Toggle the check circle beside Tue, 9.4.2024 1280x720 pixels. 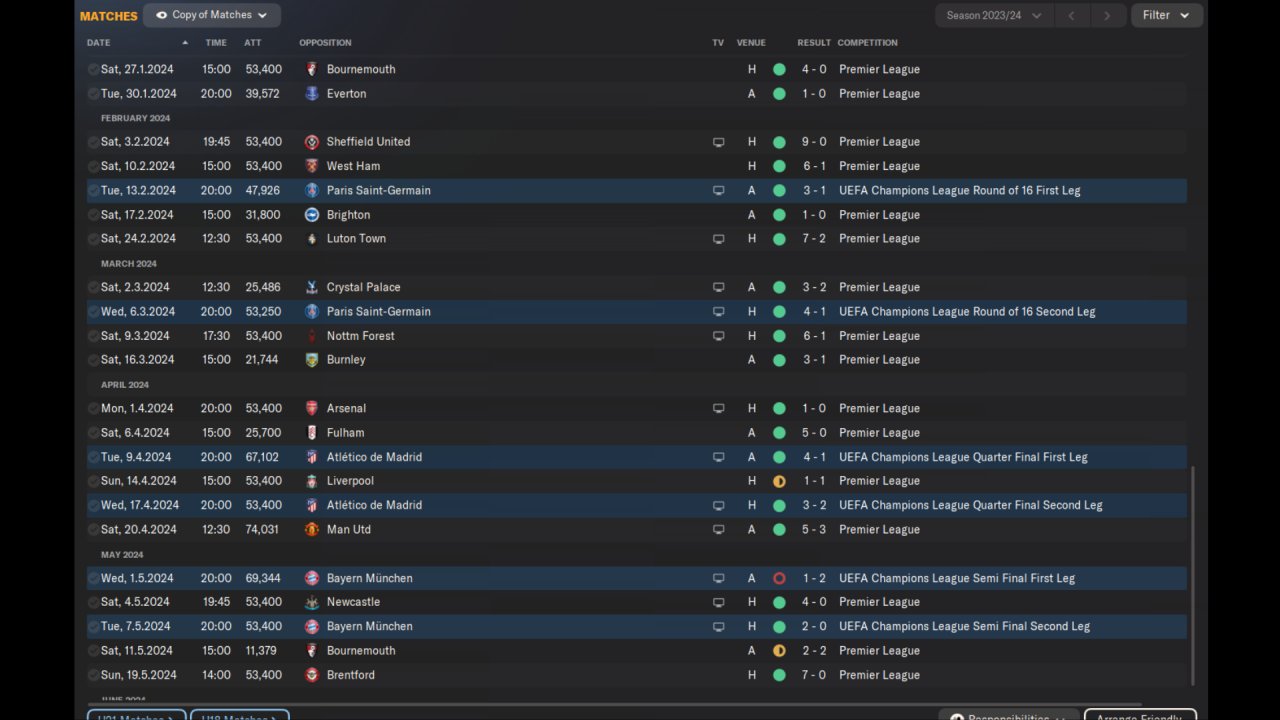(93, 457)
